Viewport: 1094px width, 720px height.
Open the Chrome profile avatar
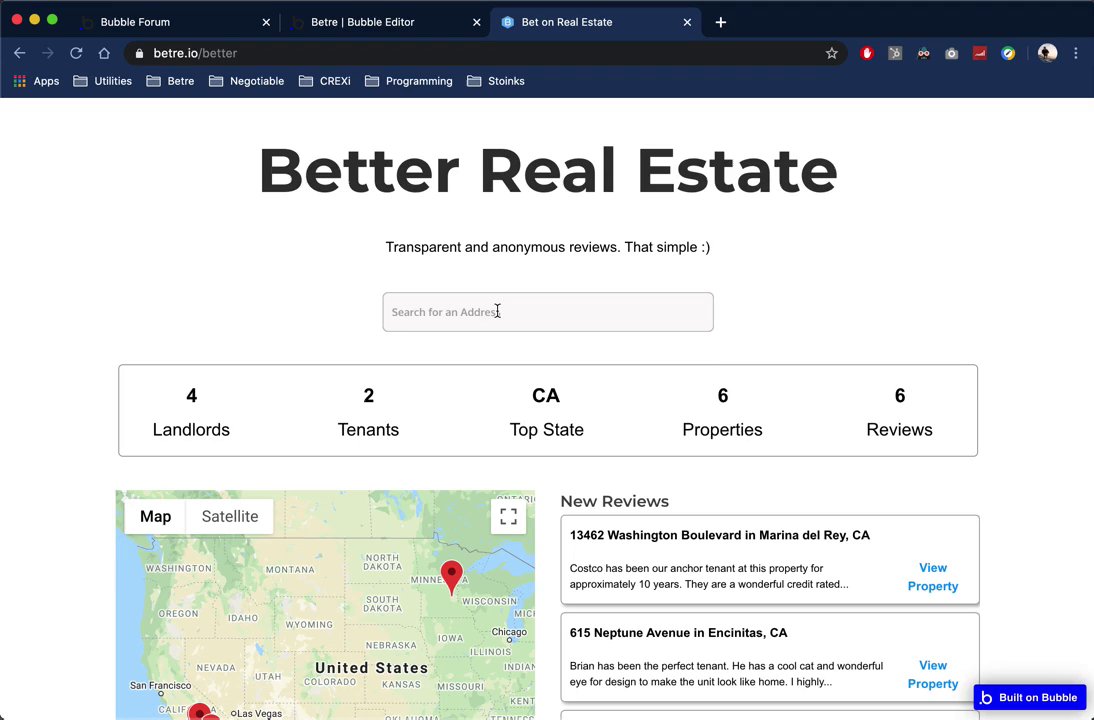click(x=1047, y=53)
